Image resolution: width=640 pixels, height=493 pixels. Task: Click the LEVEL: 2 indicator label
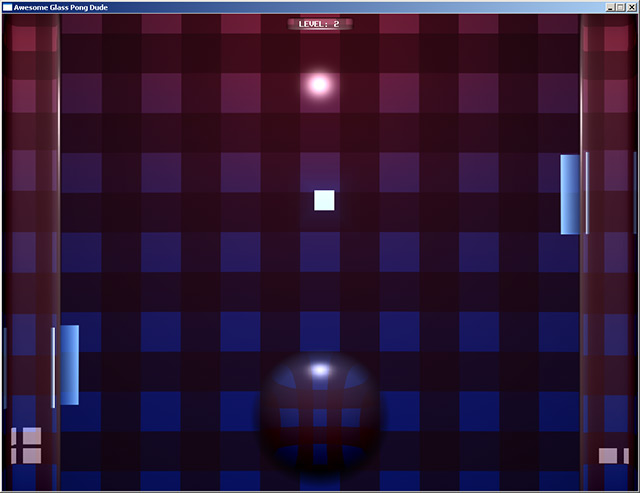point(320,24)
